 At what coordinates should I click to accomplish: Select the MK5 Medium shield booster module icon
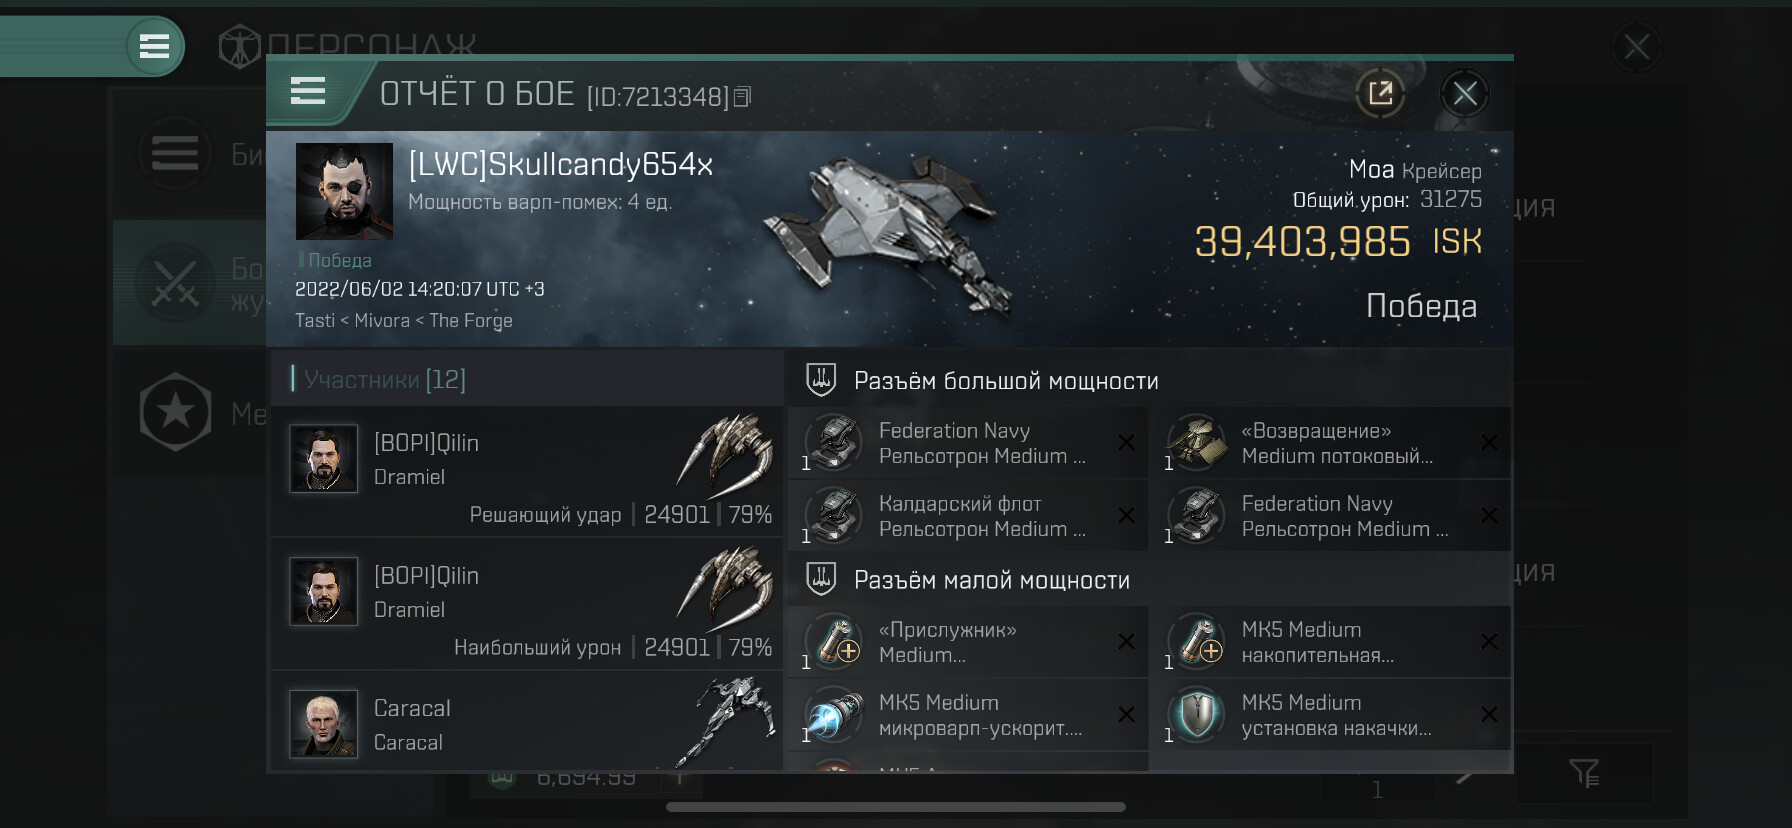point(1197,715)
